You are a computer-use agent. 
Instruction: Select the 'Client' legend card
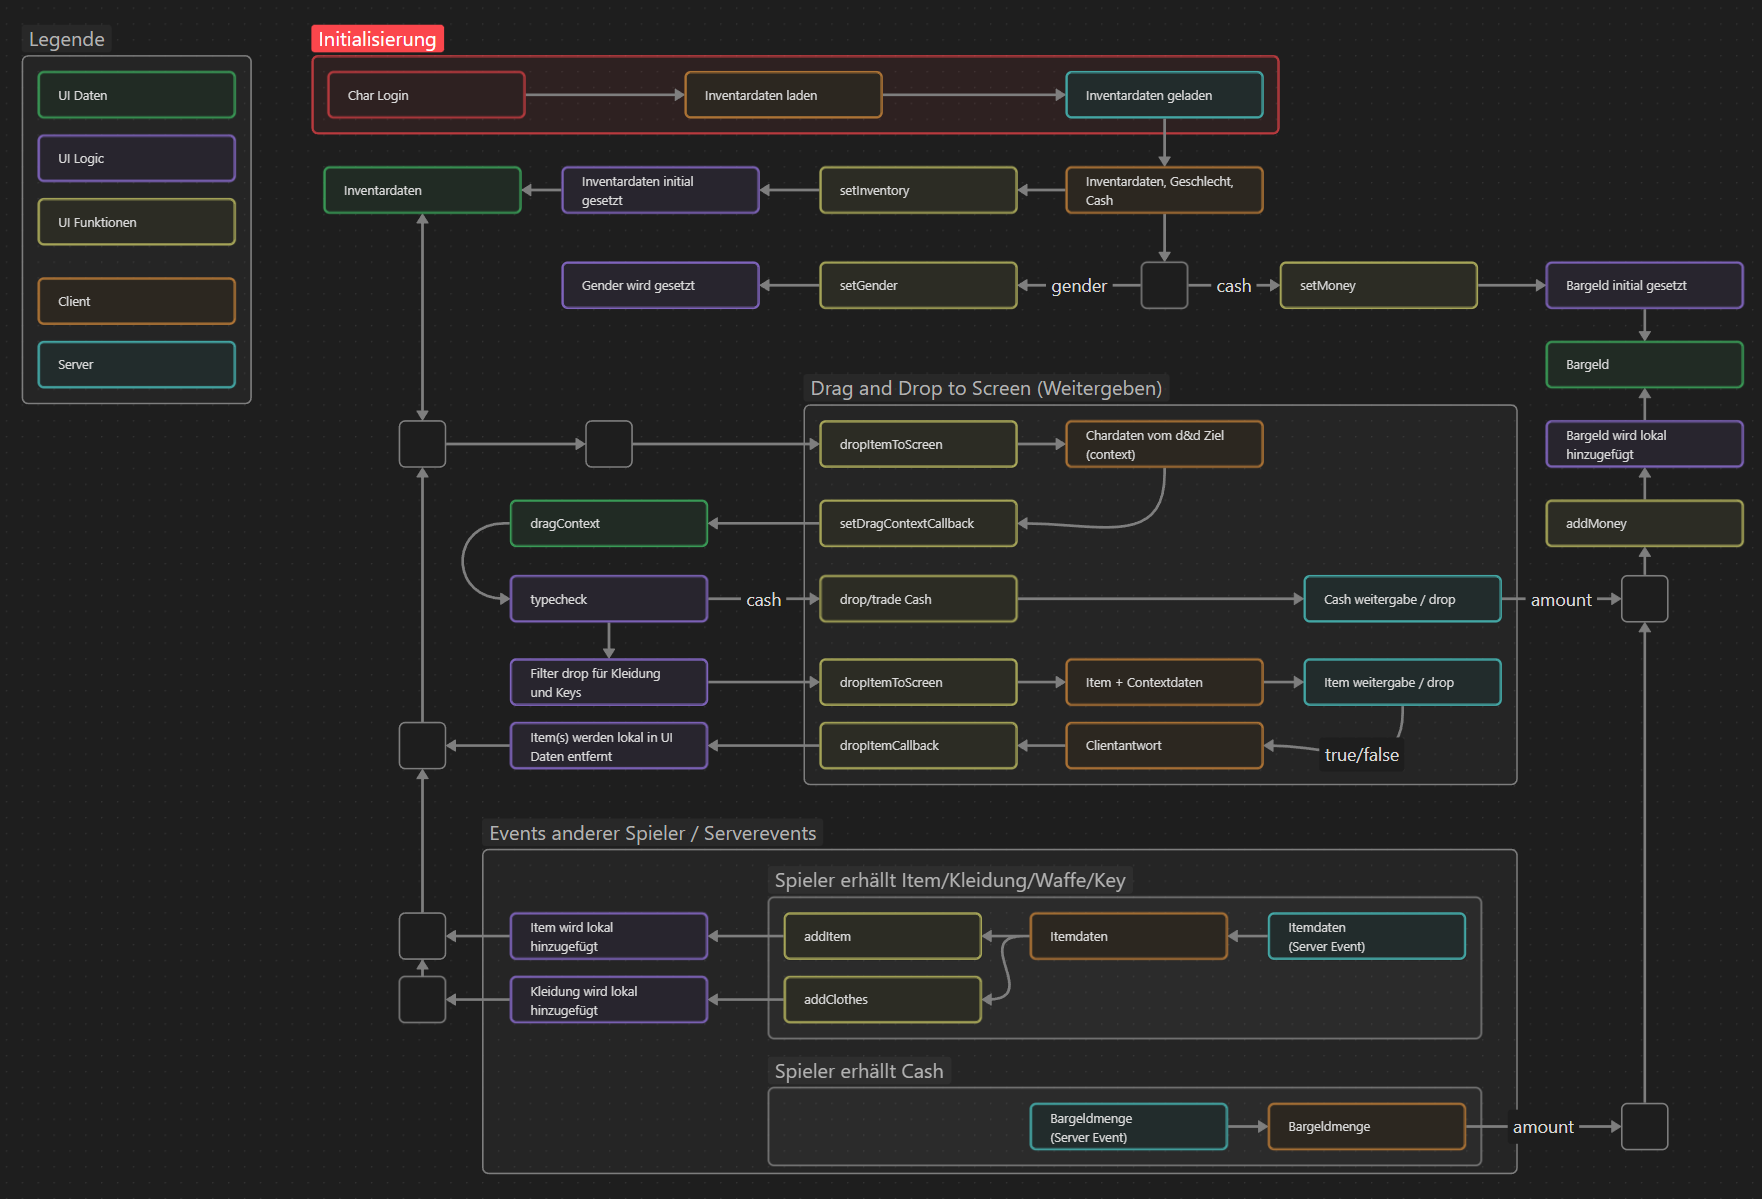pos(137,301)
